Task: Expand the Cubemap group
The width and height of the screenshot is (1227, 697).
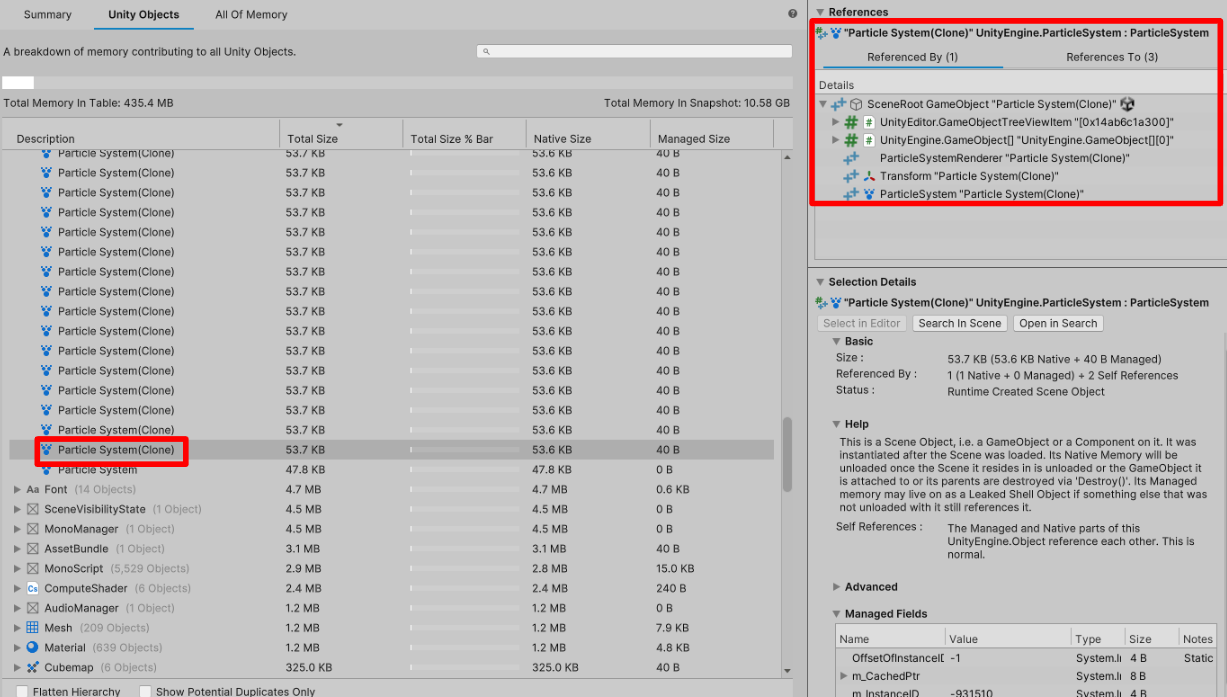Action: coord(17,667)
